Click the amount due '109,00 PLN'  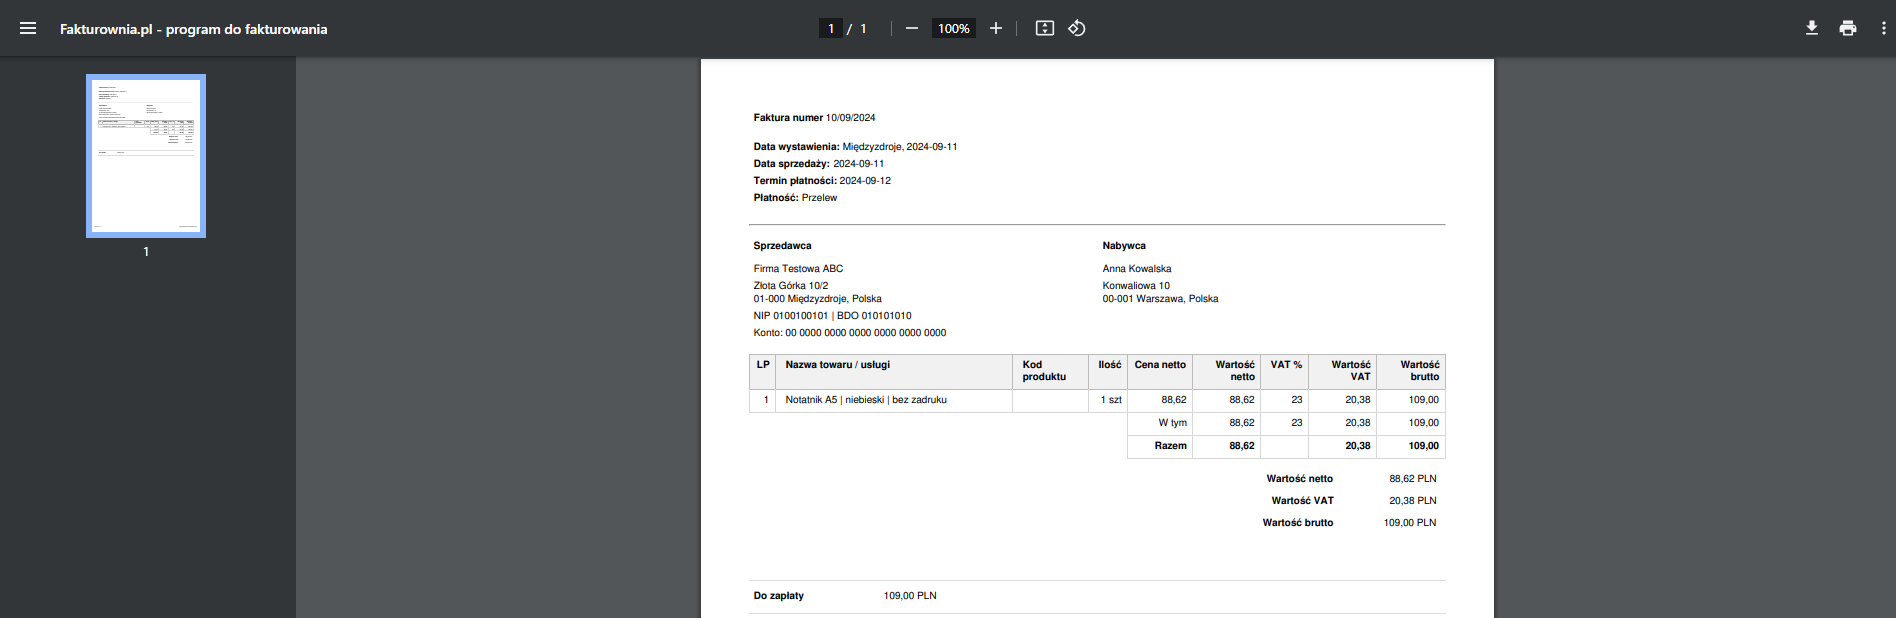pos(910,596)
